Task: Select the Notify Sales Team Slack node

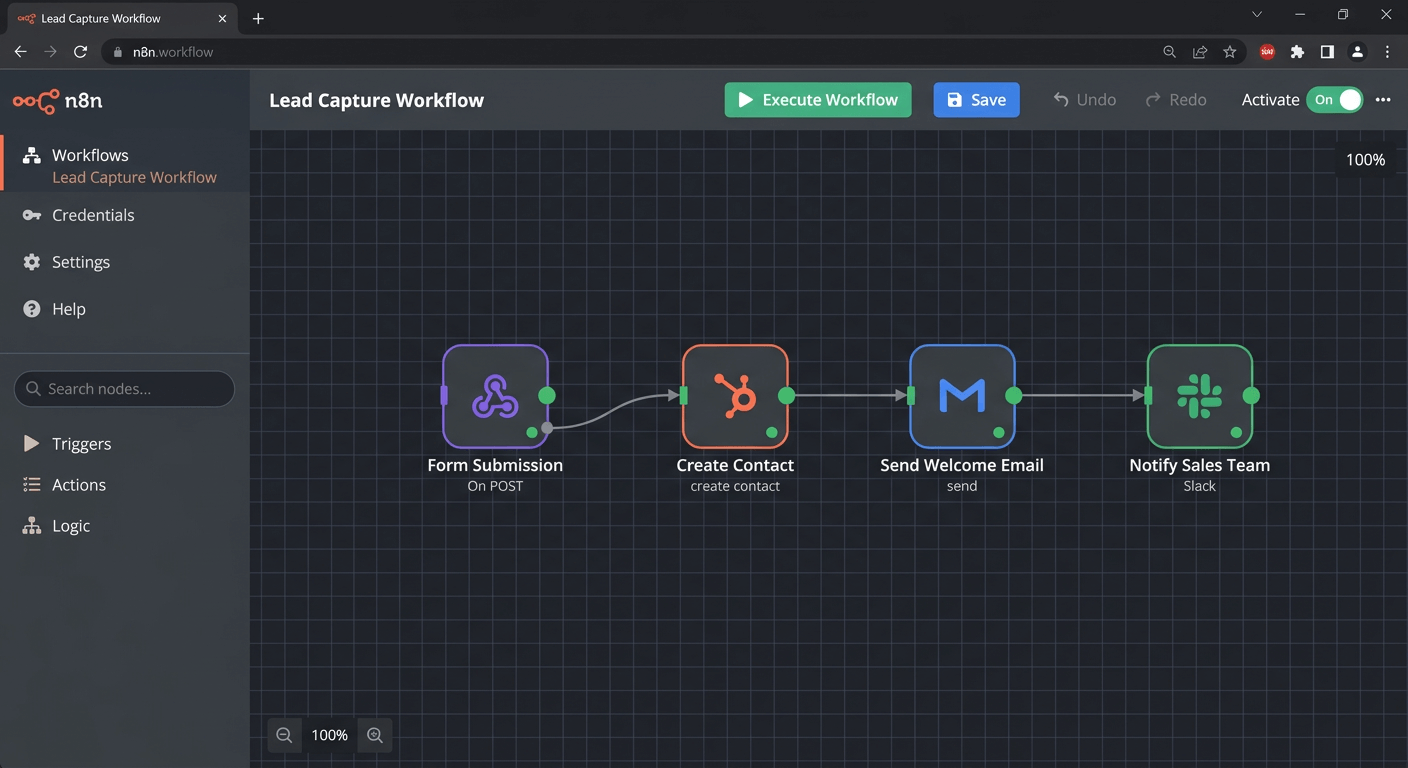Action: click(1200, 396)
